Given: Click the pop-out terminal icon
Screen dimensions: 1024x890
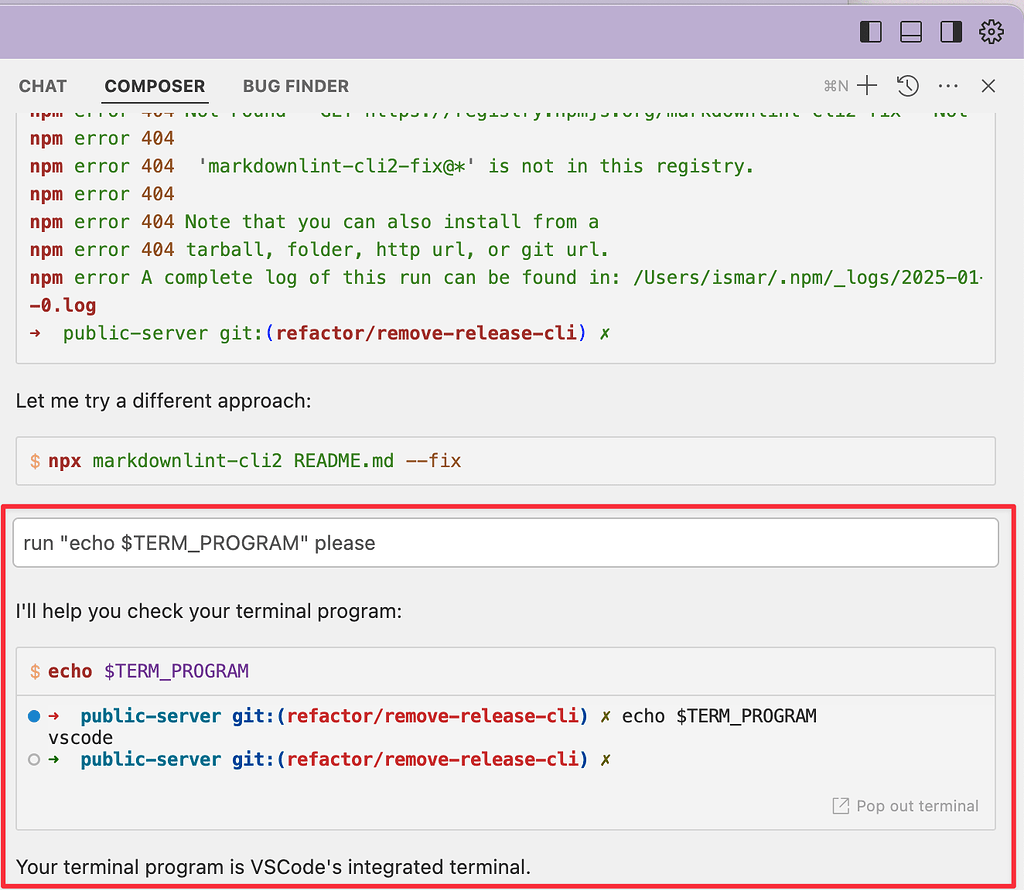Looking at the screenshot, I should 840,806.
